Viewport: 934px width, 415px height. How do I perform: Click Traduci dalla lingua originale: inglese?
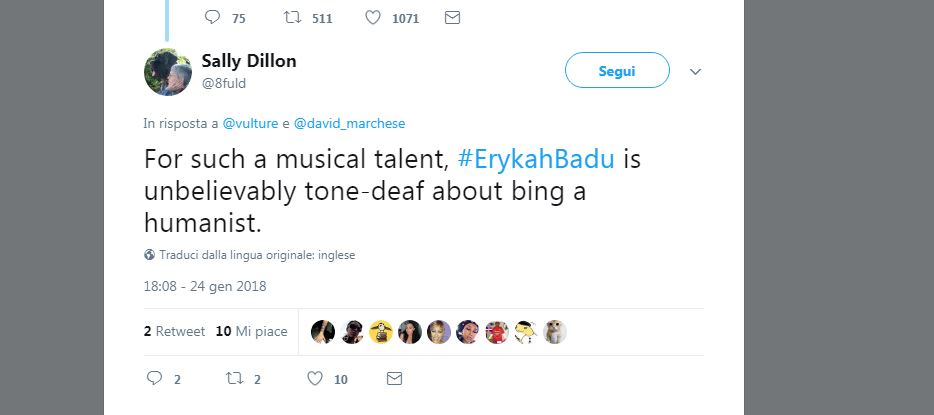click(257, 255)
